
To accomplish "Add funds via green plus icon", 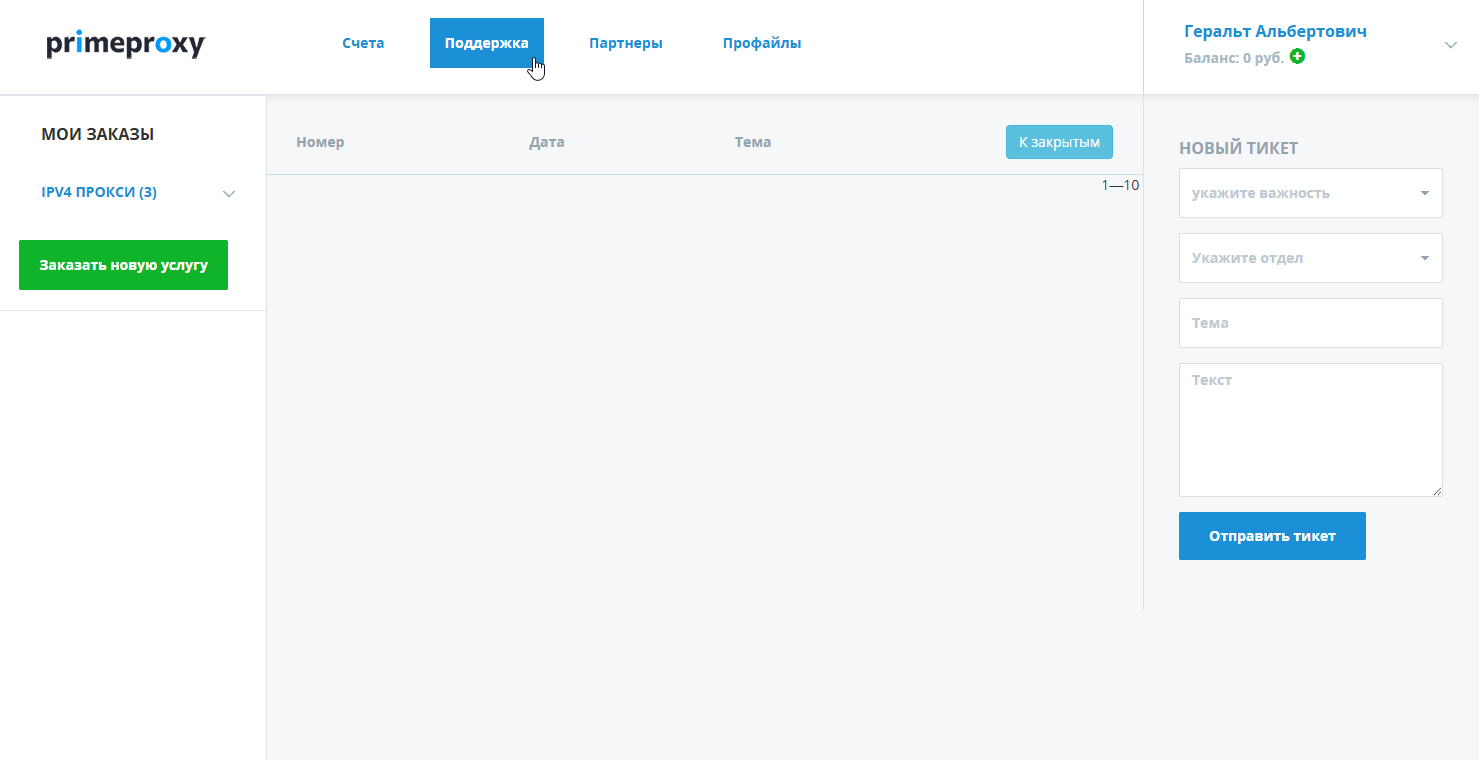I will [x=1297, y=57].
